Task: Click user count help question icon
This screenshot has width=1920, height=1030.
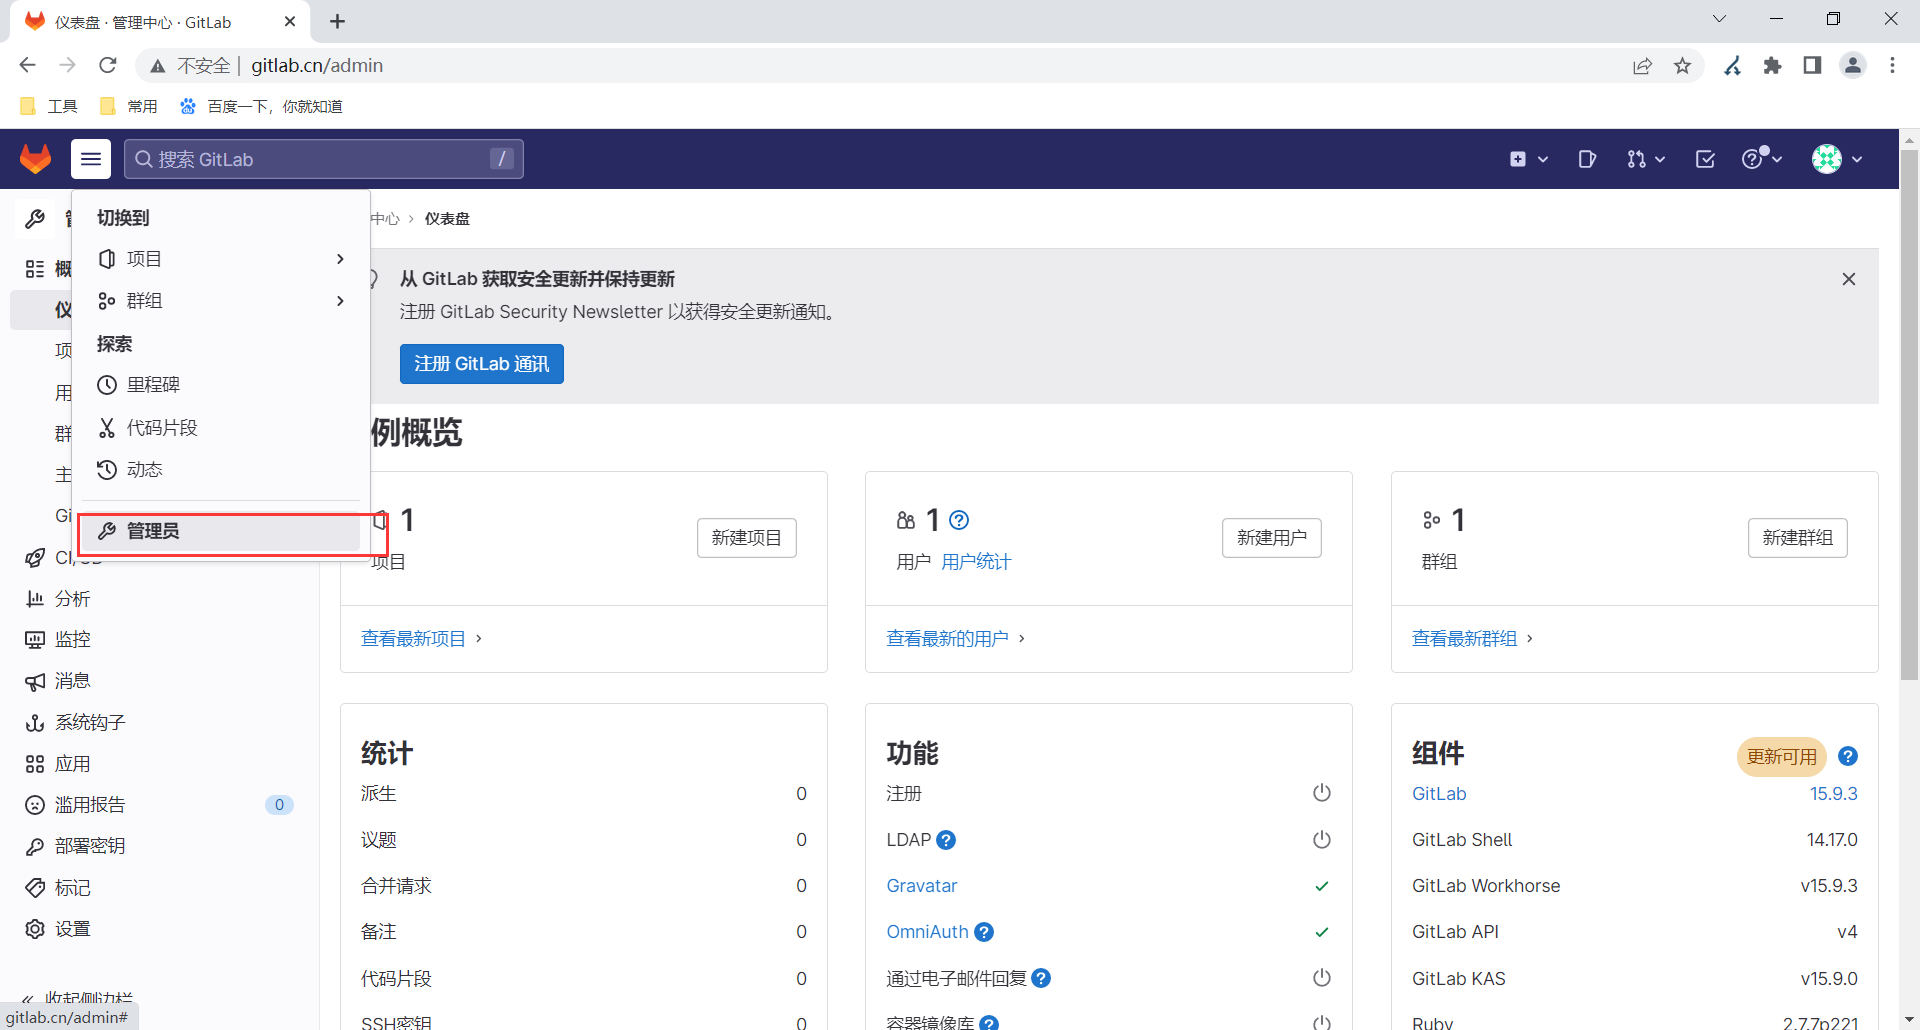Action: click(959, 520)
